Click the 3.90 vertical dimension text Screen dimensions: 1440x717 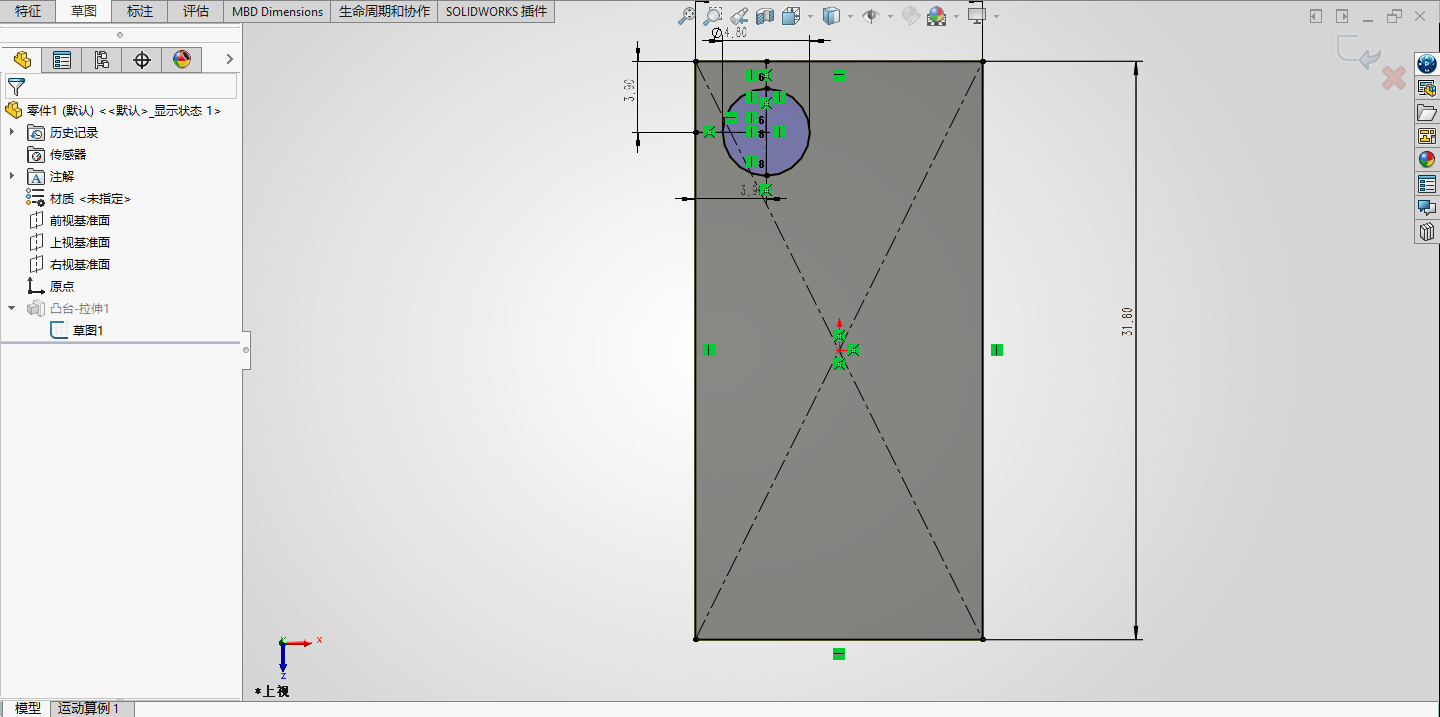[x=630, y=91]
